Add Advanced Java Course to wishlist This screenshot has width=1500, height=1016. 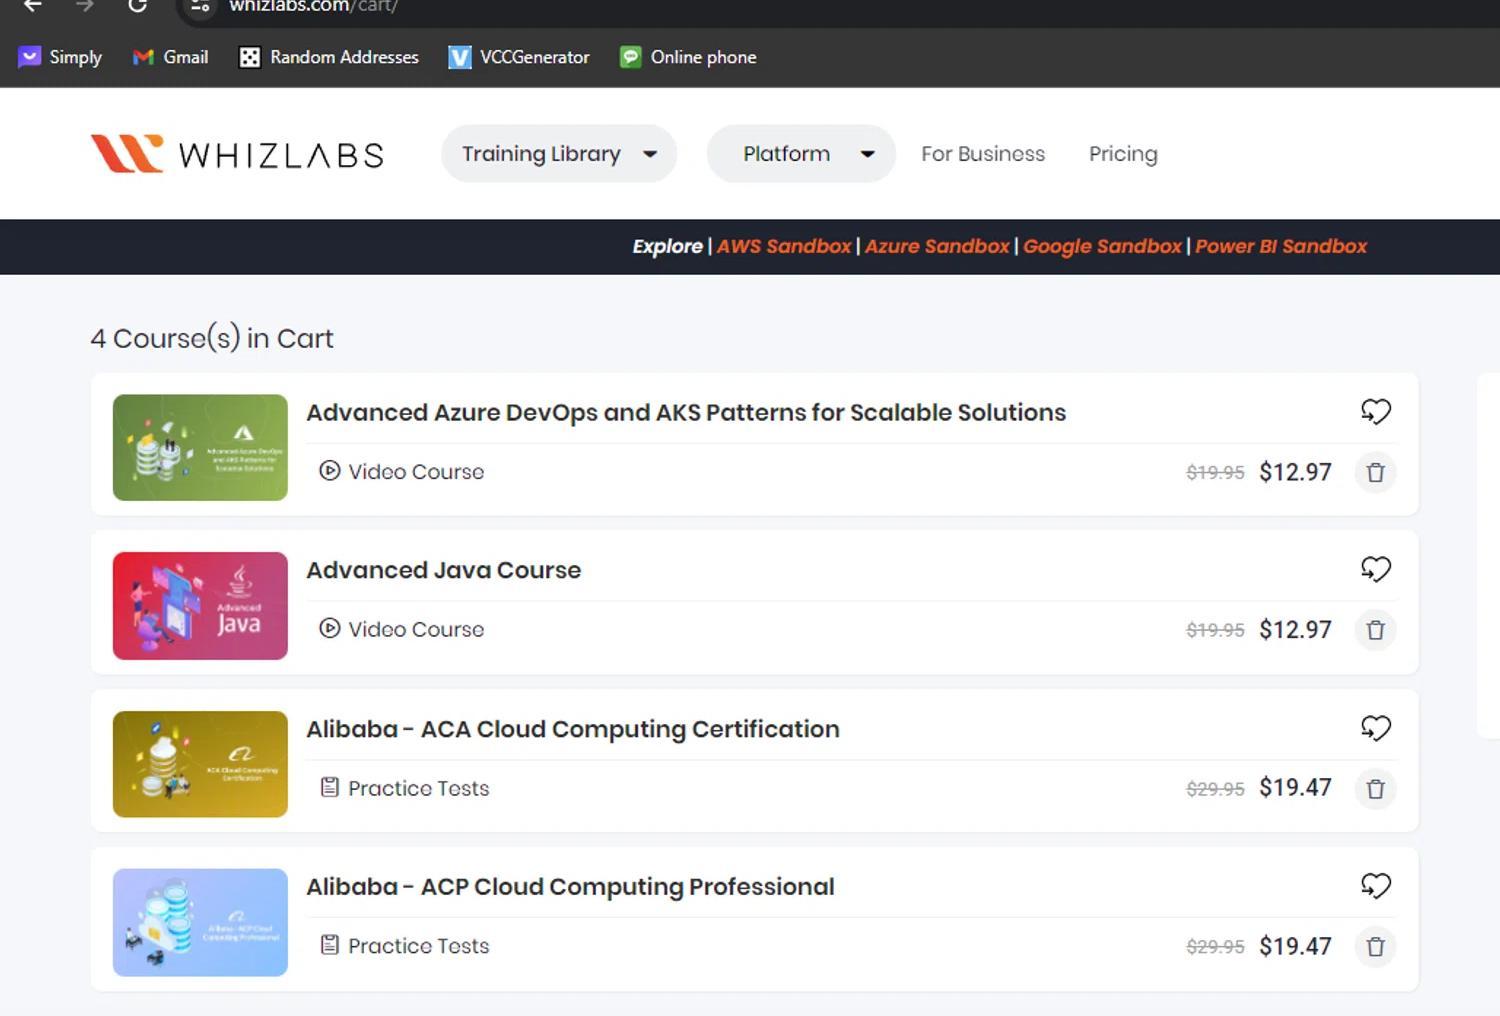coord(1376,569)
